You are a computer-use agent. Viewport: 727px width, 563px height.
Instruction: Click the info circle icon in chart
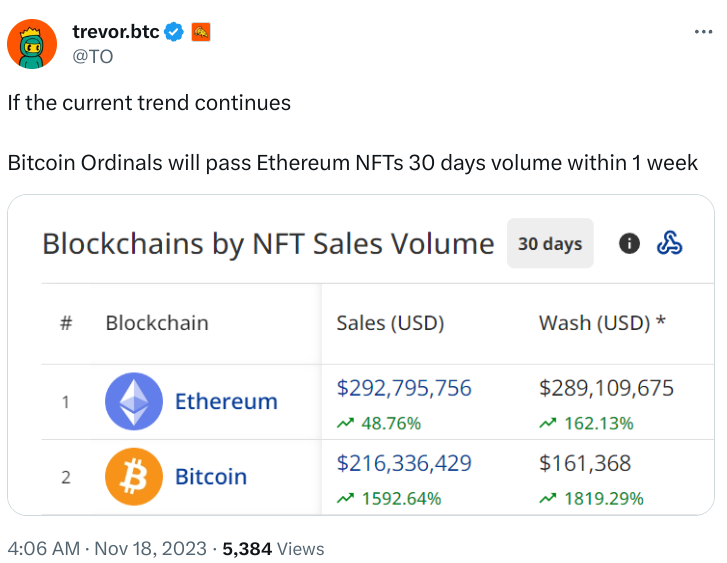click(629, 243)
